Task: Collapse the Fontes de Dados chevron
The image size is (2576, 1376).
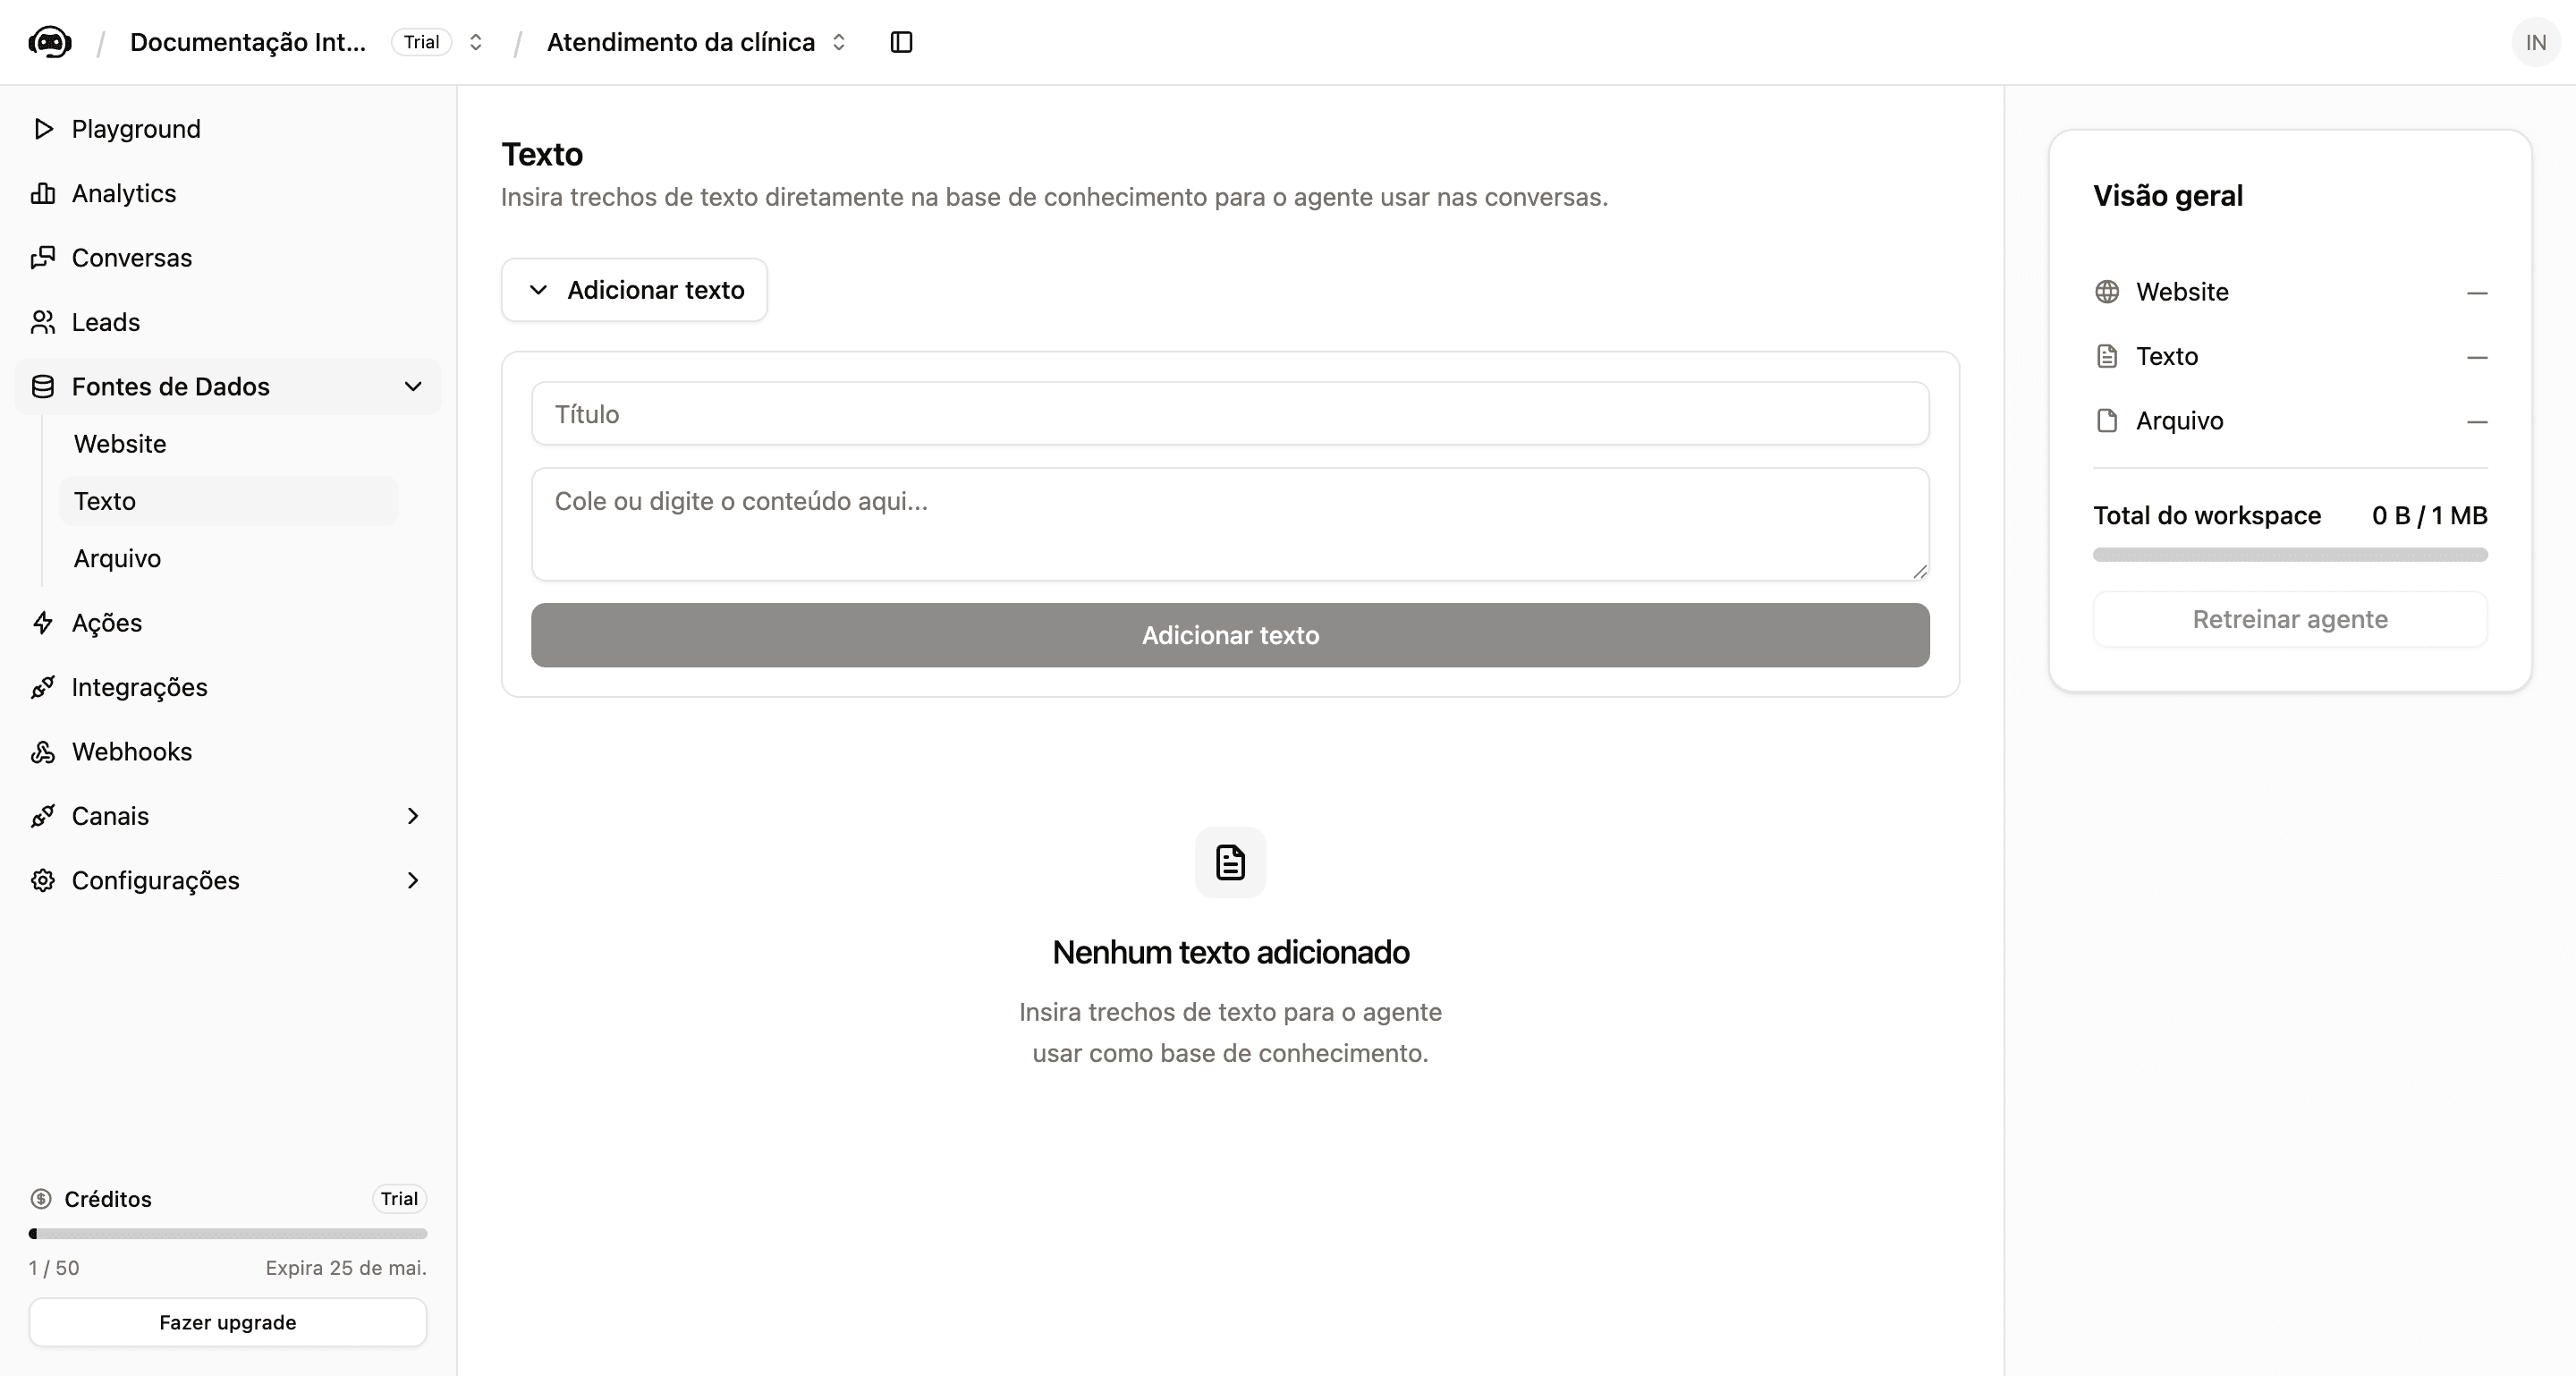Action: (413, 387)
